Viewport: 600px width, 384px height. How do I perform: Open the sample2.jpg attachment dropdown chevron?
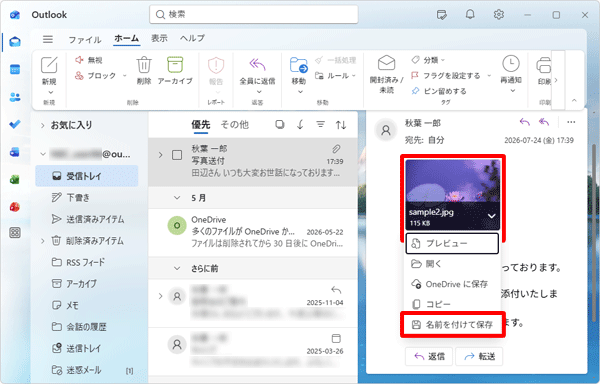click(x=492, y=216)
